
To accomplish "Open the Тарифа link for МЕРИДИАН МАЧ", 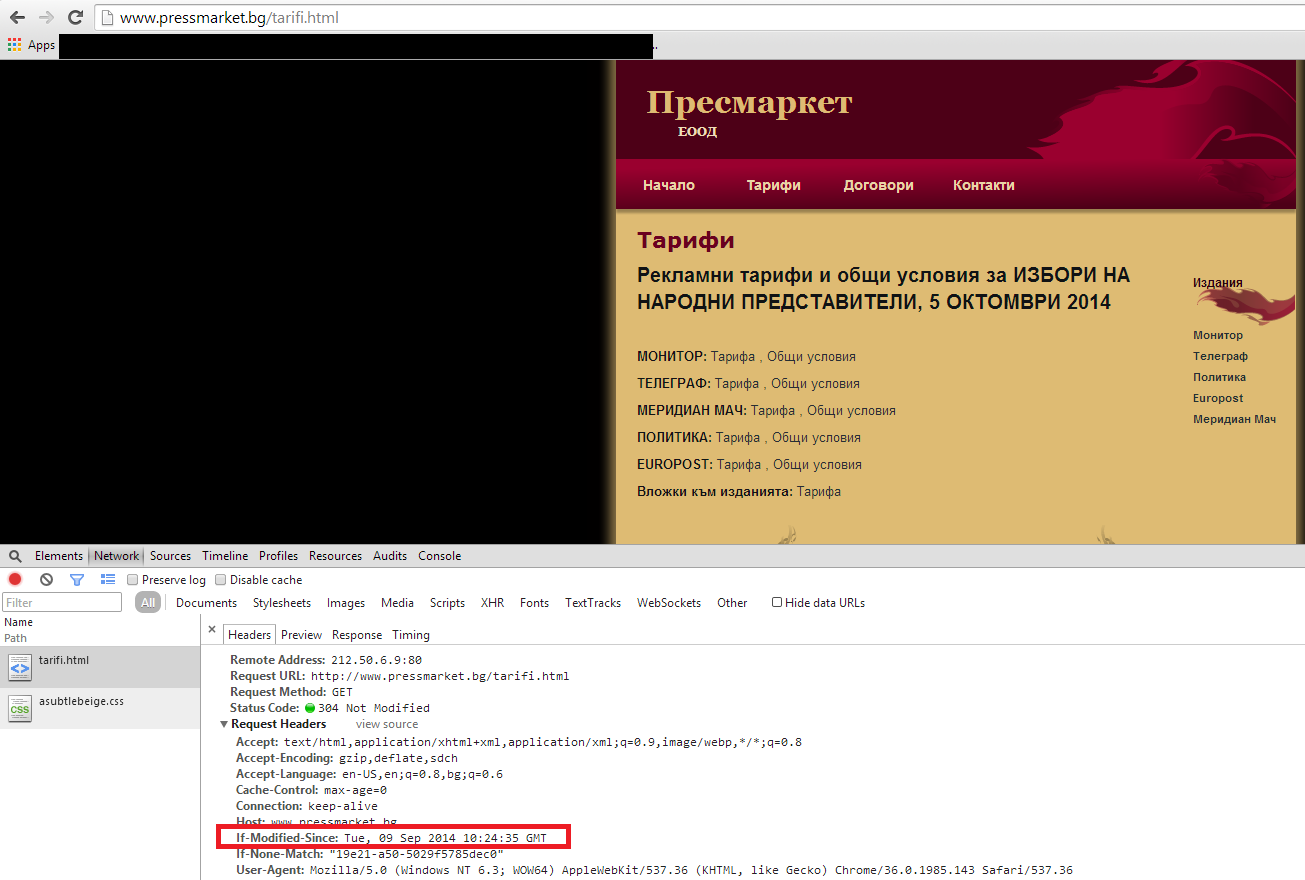I will 773,410.
